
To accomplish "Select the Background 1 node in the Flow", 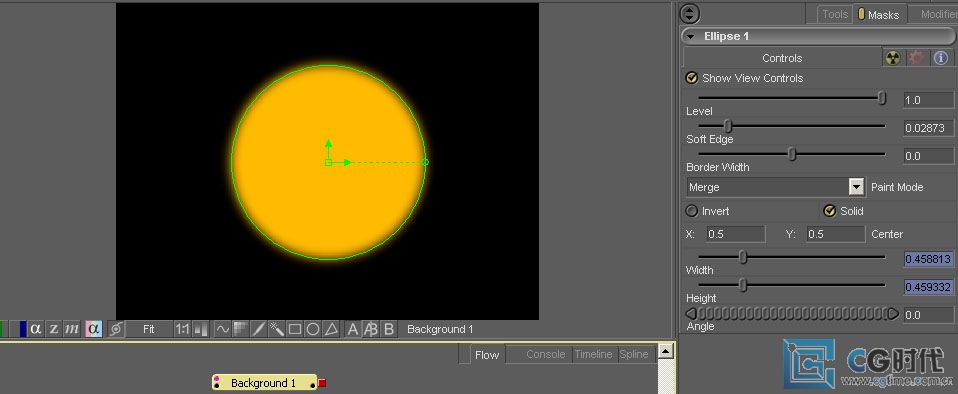I will coord(263,383).
